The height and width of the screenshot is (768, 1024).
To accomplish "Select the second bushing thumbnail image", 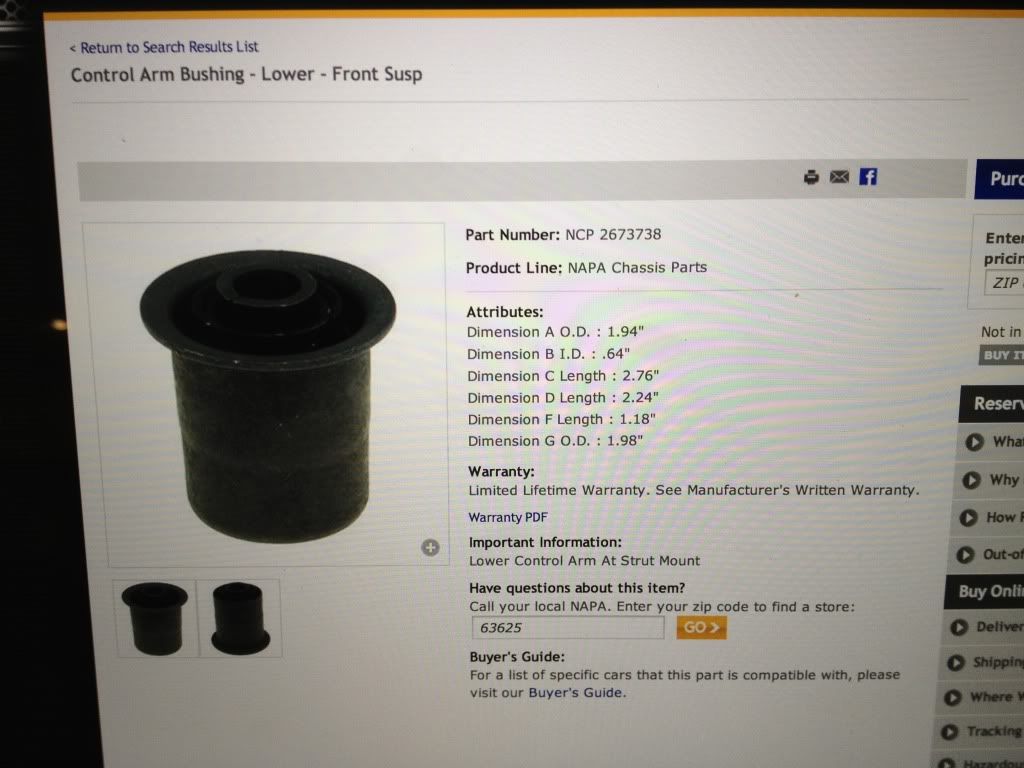I will 240,618.
